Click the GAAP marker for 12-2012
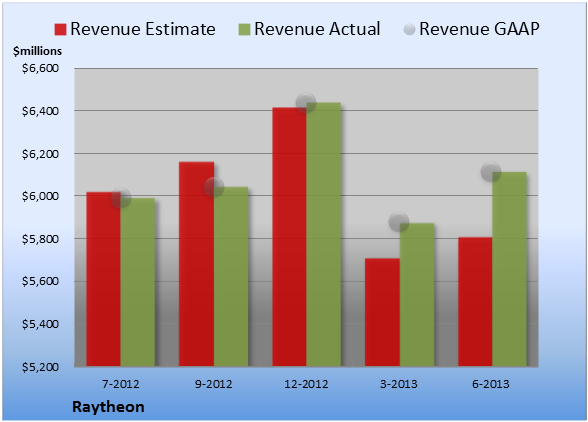 coord(306,102)
